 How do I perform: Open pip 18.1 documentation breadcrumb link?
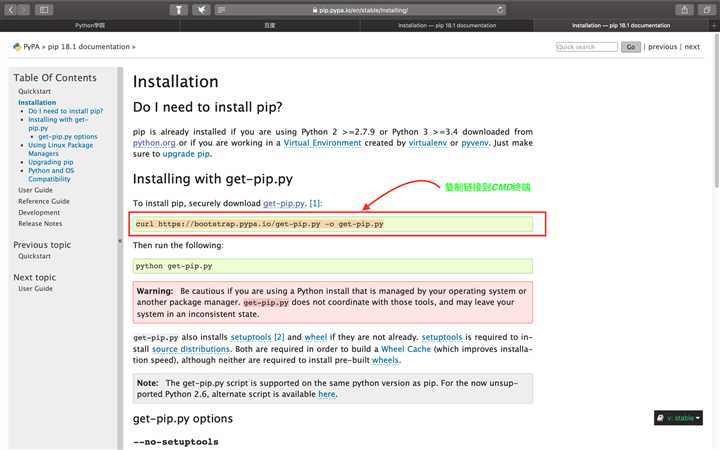tap(89, 47)
